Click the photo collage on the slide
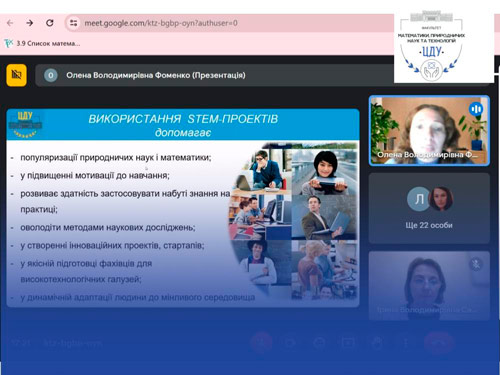This screenshot has height=375, width=500. 293,221
